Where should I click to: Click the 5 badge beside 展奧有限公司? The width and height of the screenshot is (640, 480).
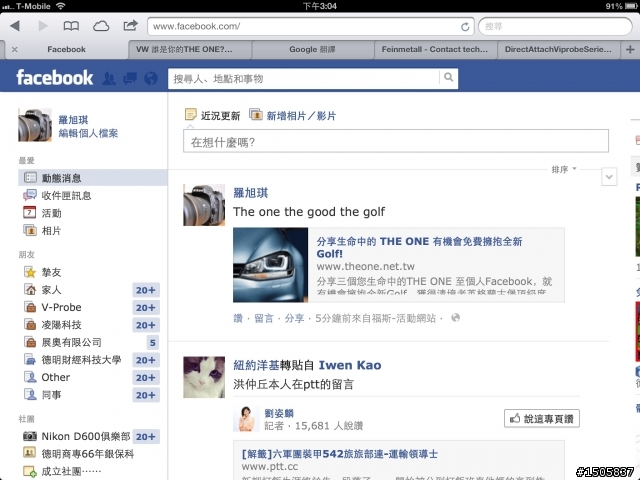[153, 342]
